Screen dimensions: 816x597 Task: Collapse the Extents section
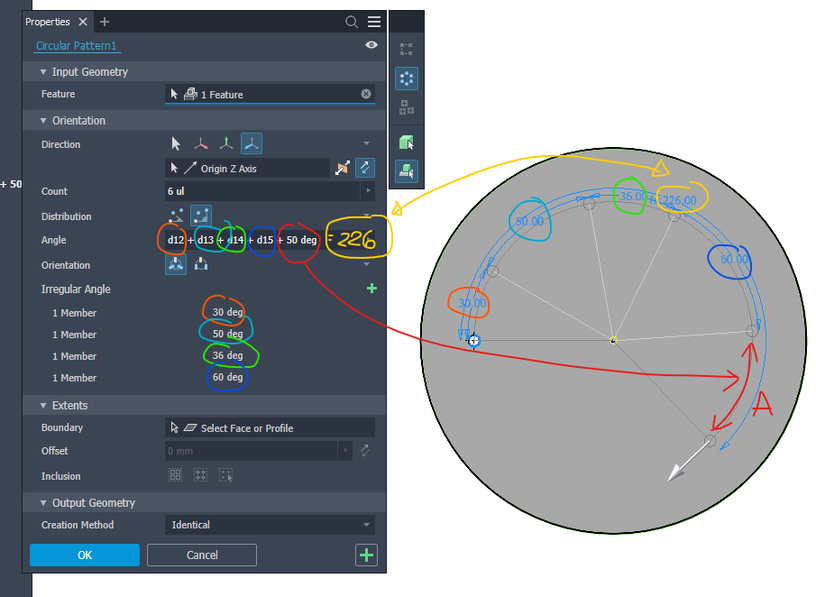(x=43, y=405)
